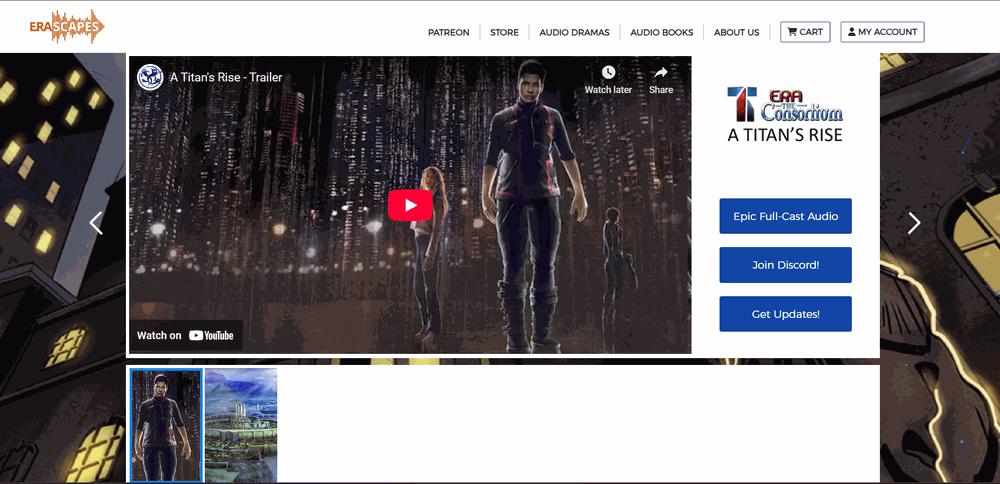Viewport: 1000px width, 484px height.
Task: Navigate to Audio Dramas
Action: click(x=574, y=32)
